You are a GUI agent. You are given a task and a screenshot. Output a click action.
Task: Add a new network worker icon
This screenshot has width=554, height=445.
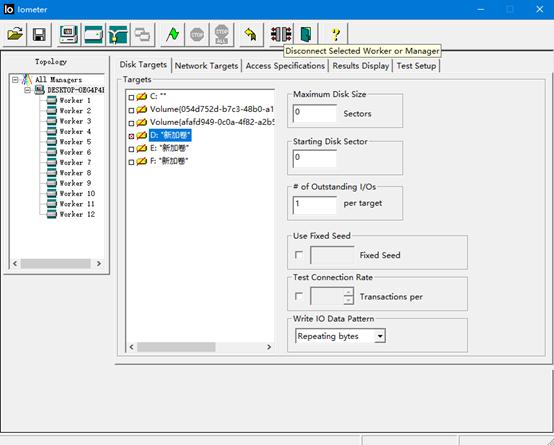[118, 34]
